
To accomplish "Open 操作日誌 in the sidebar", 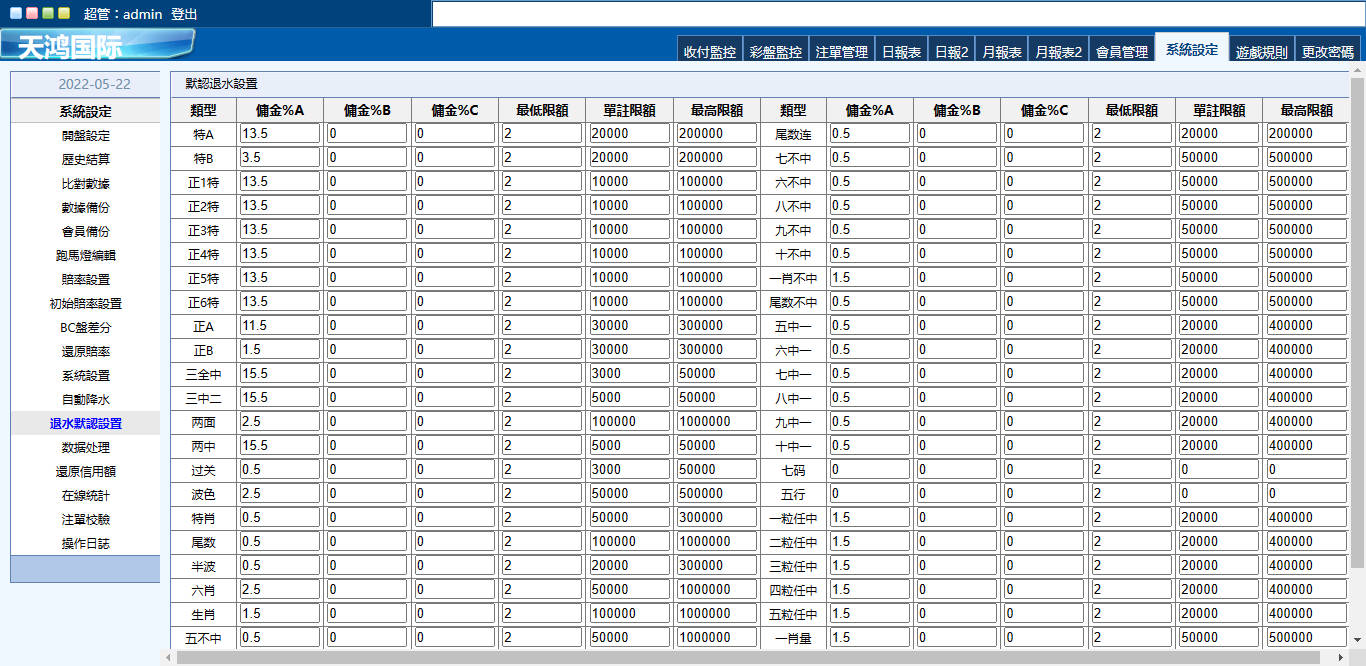I will click(x=85, y=544).
